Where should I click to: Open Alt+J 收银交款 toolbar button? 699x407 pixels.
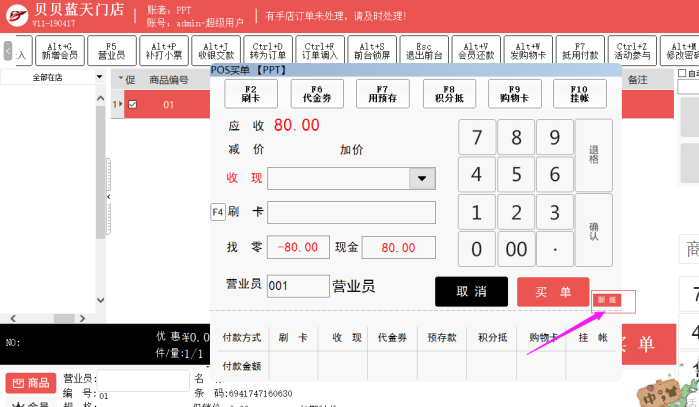coord(216,51)
